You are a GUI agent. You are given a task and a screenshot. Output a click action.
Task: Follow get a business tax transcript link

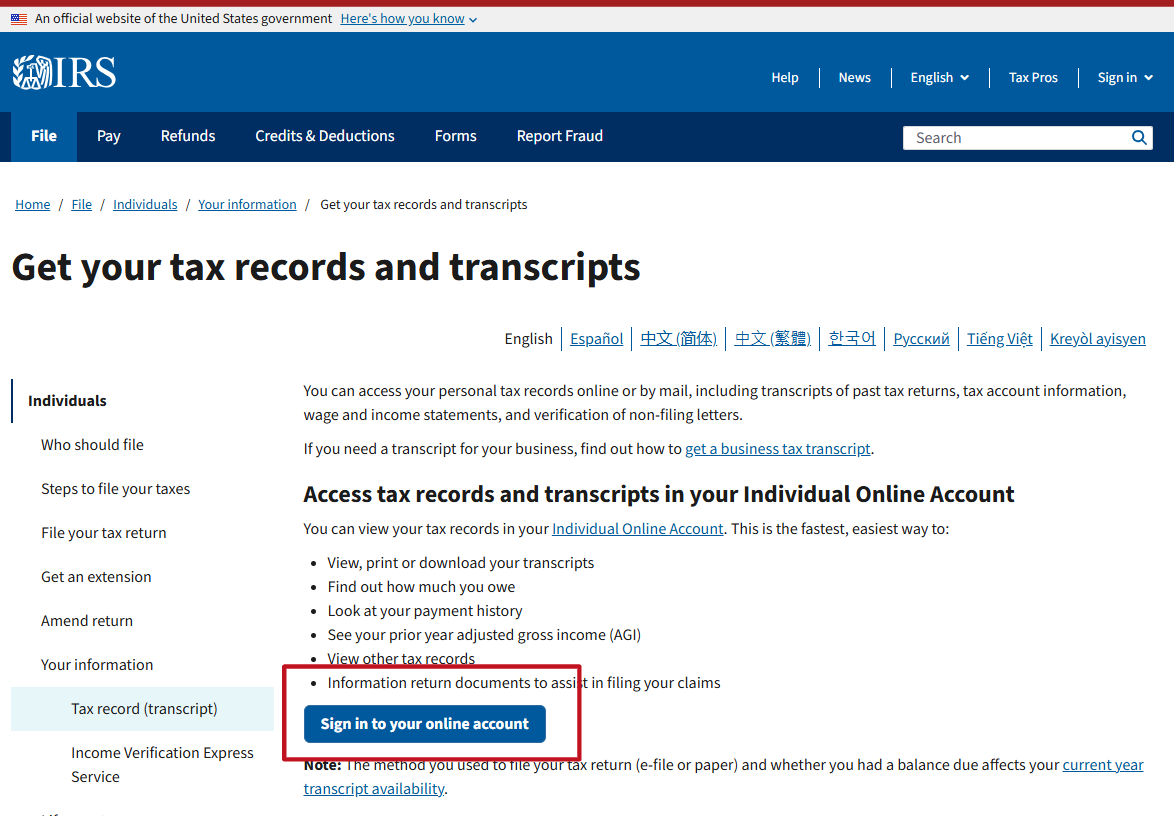[778, 448]
